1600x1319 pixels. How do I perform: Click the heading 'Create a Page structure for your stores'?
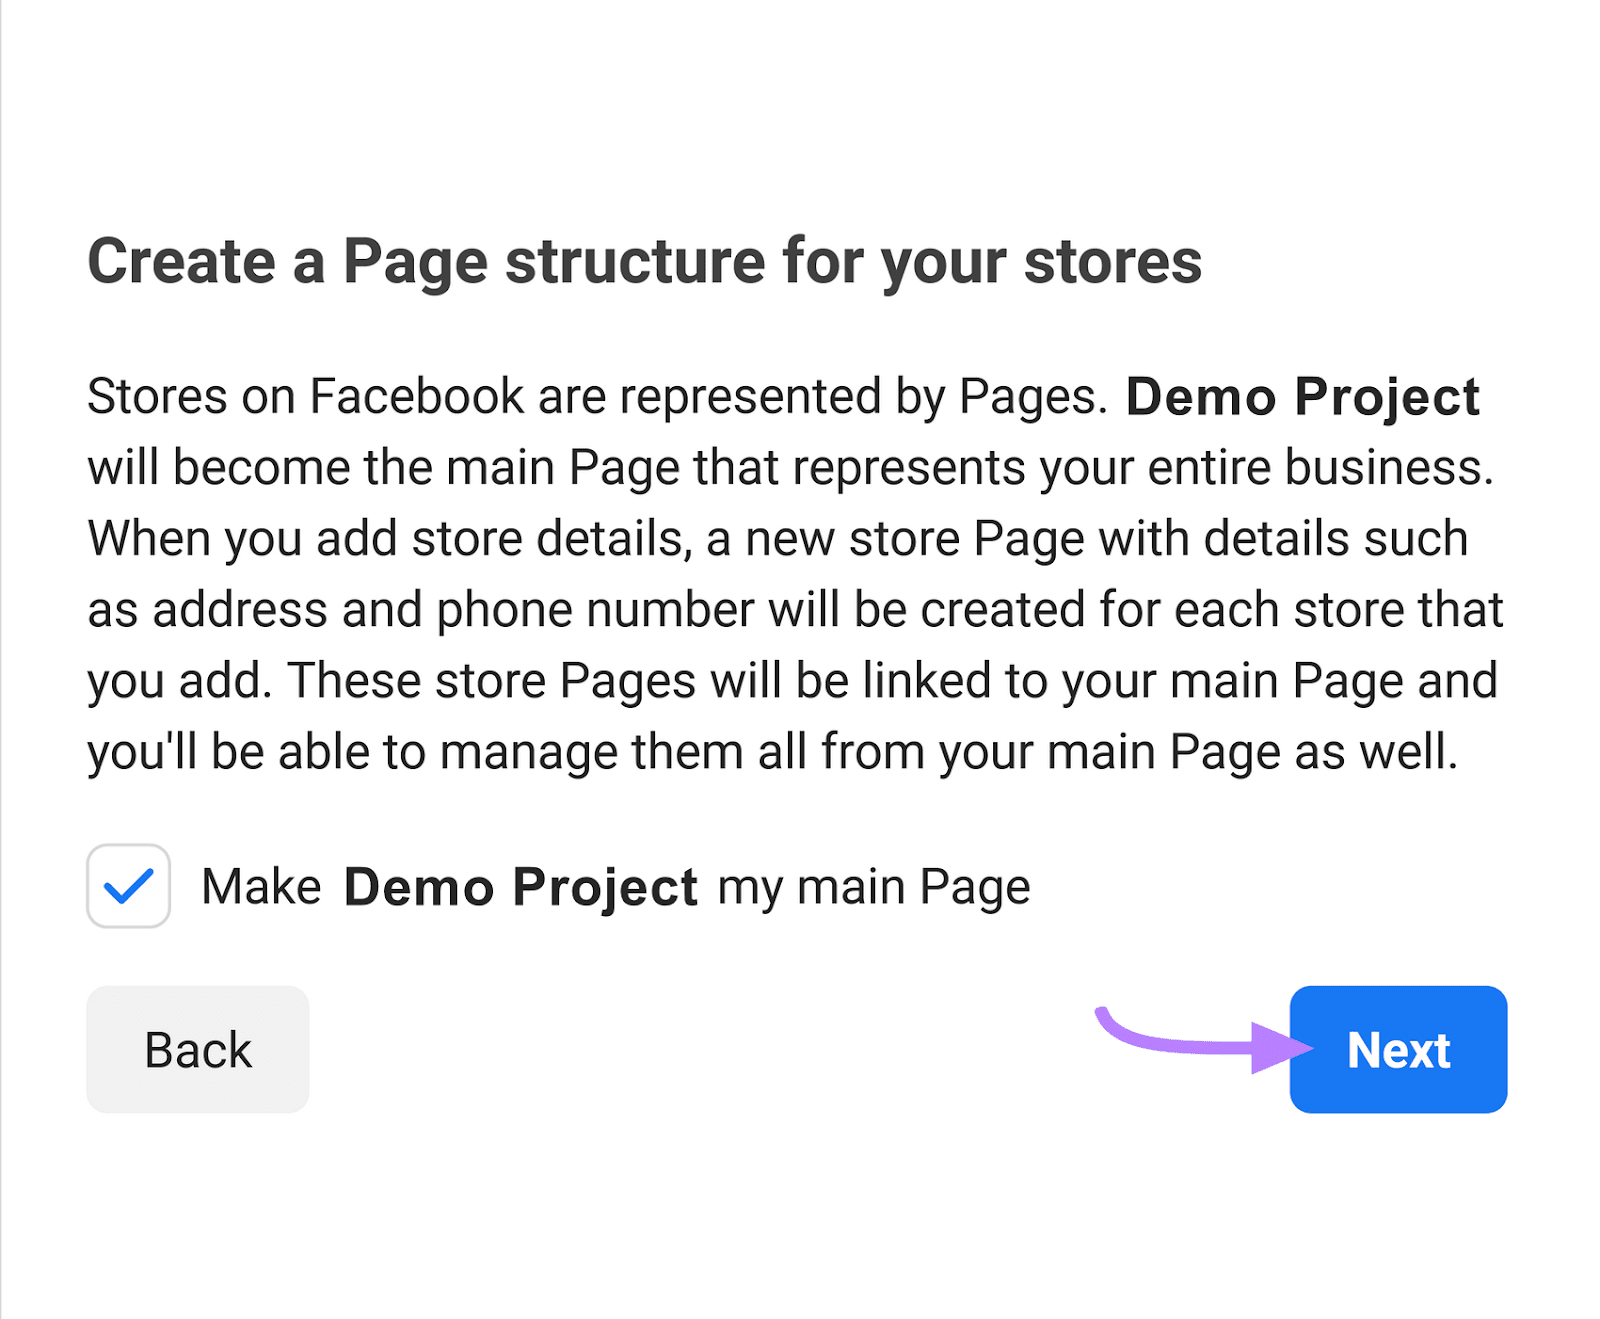647,262
